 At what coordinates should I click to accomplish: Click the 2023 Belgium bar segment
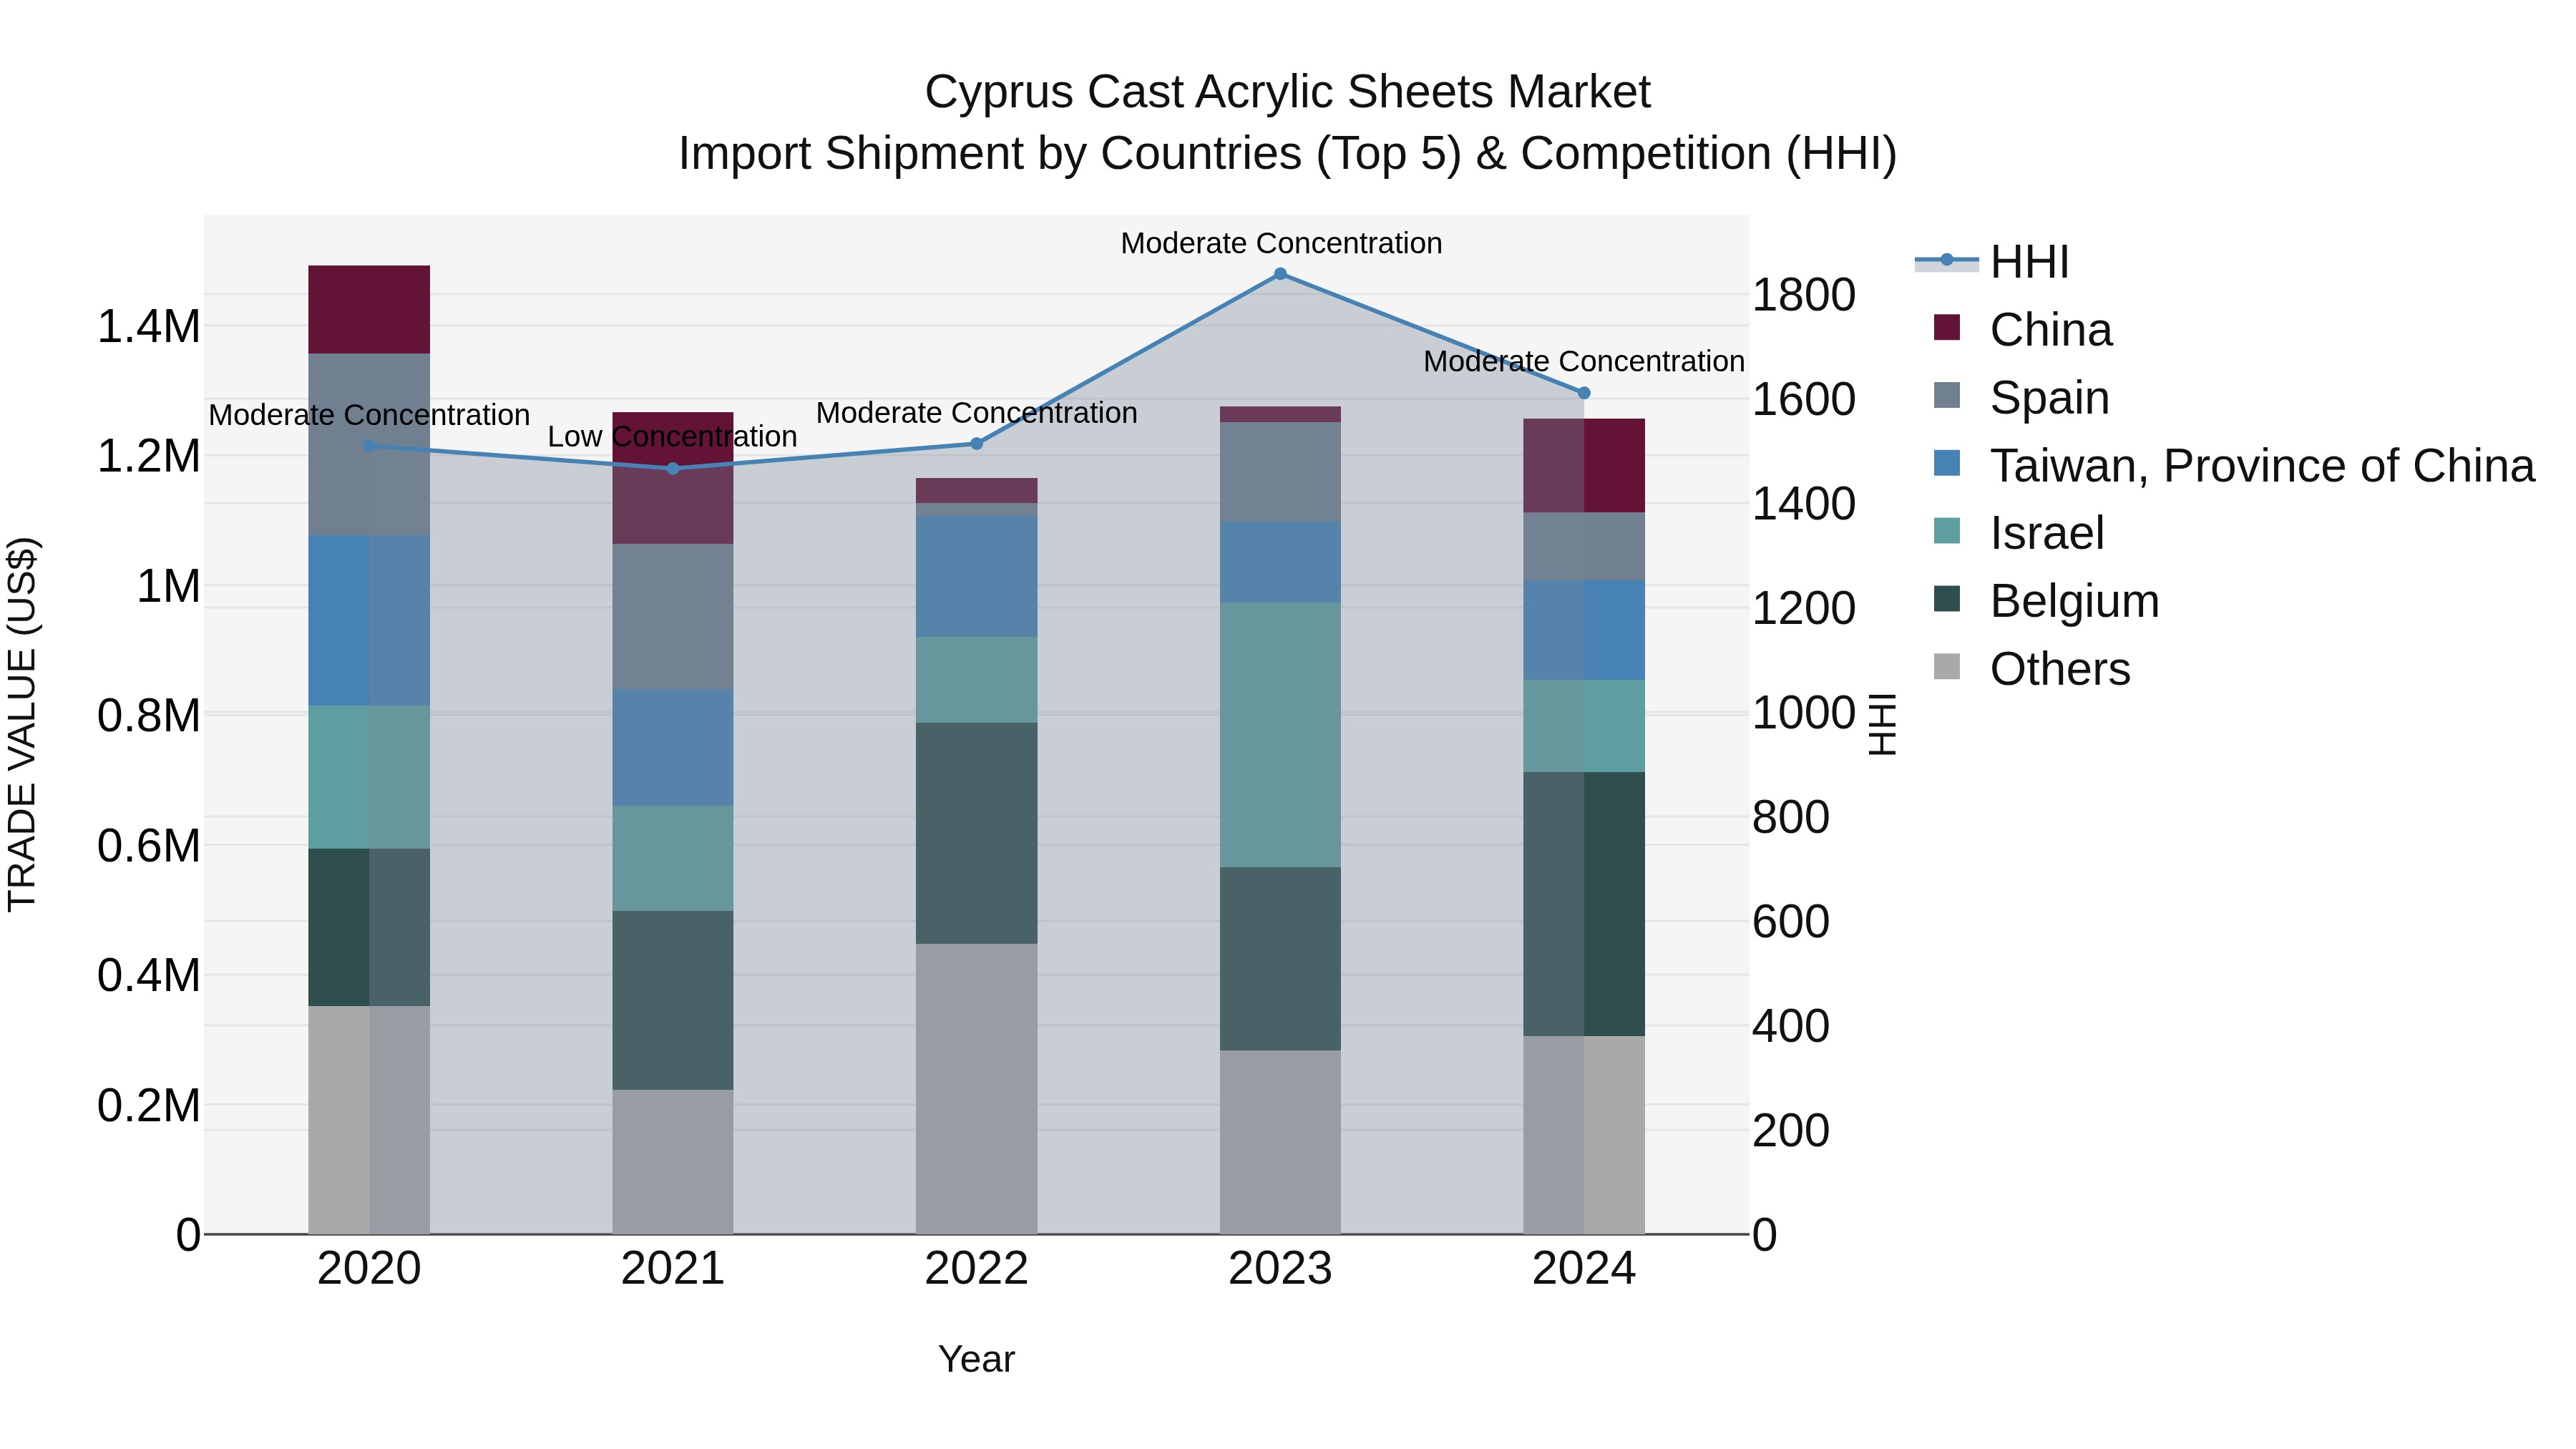pos(1280,959)
